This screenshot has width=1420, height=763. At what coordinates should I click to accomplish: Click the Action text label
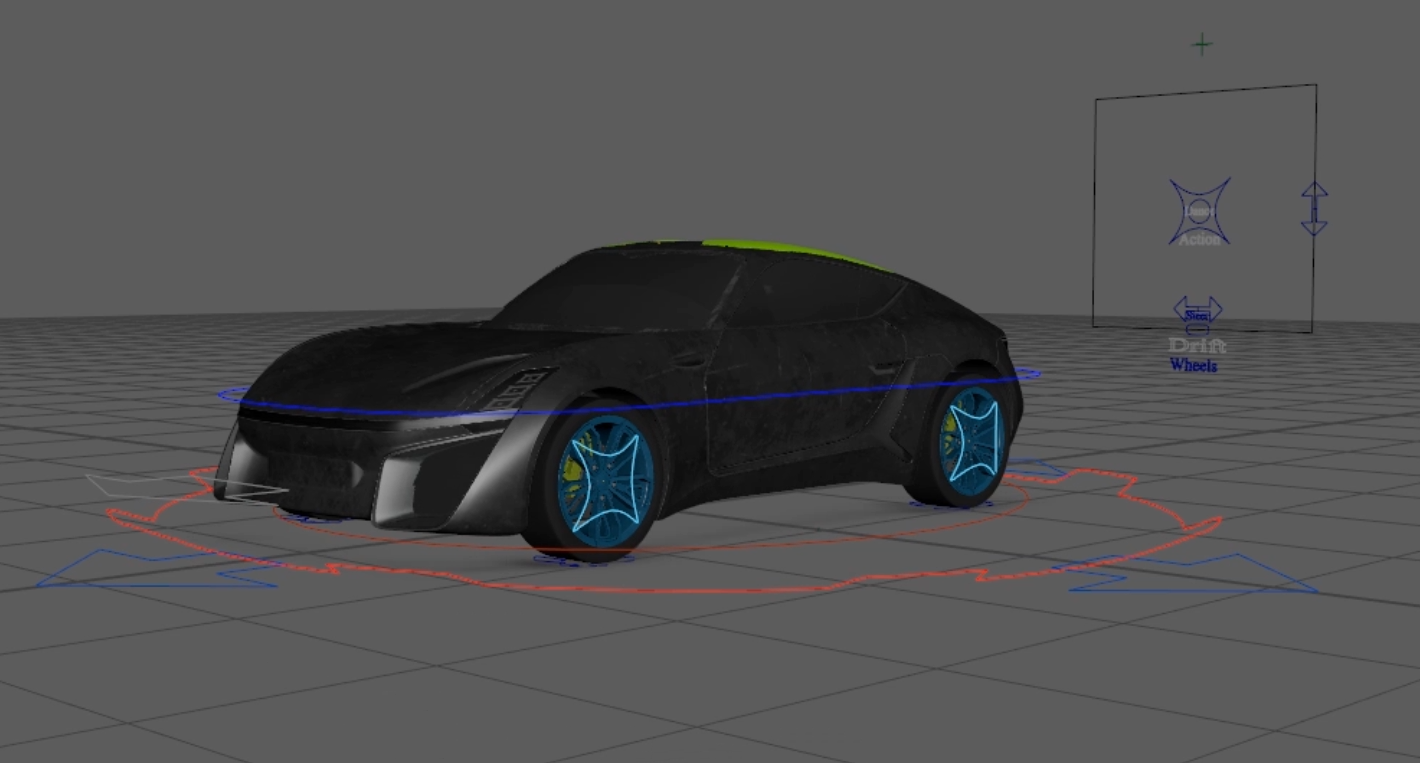tap(1199, 240)
